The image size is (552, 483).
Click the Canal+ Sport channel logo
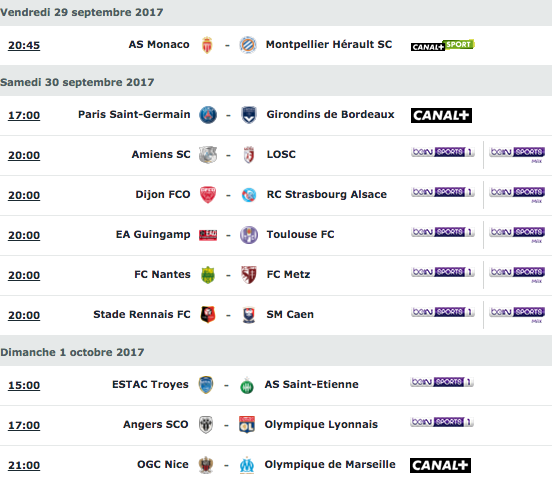tap(443, 45)
